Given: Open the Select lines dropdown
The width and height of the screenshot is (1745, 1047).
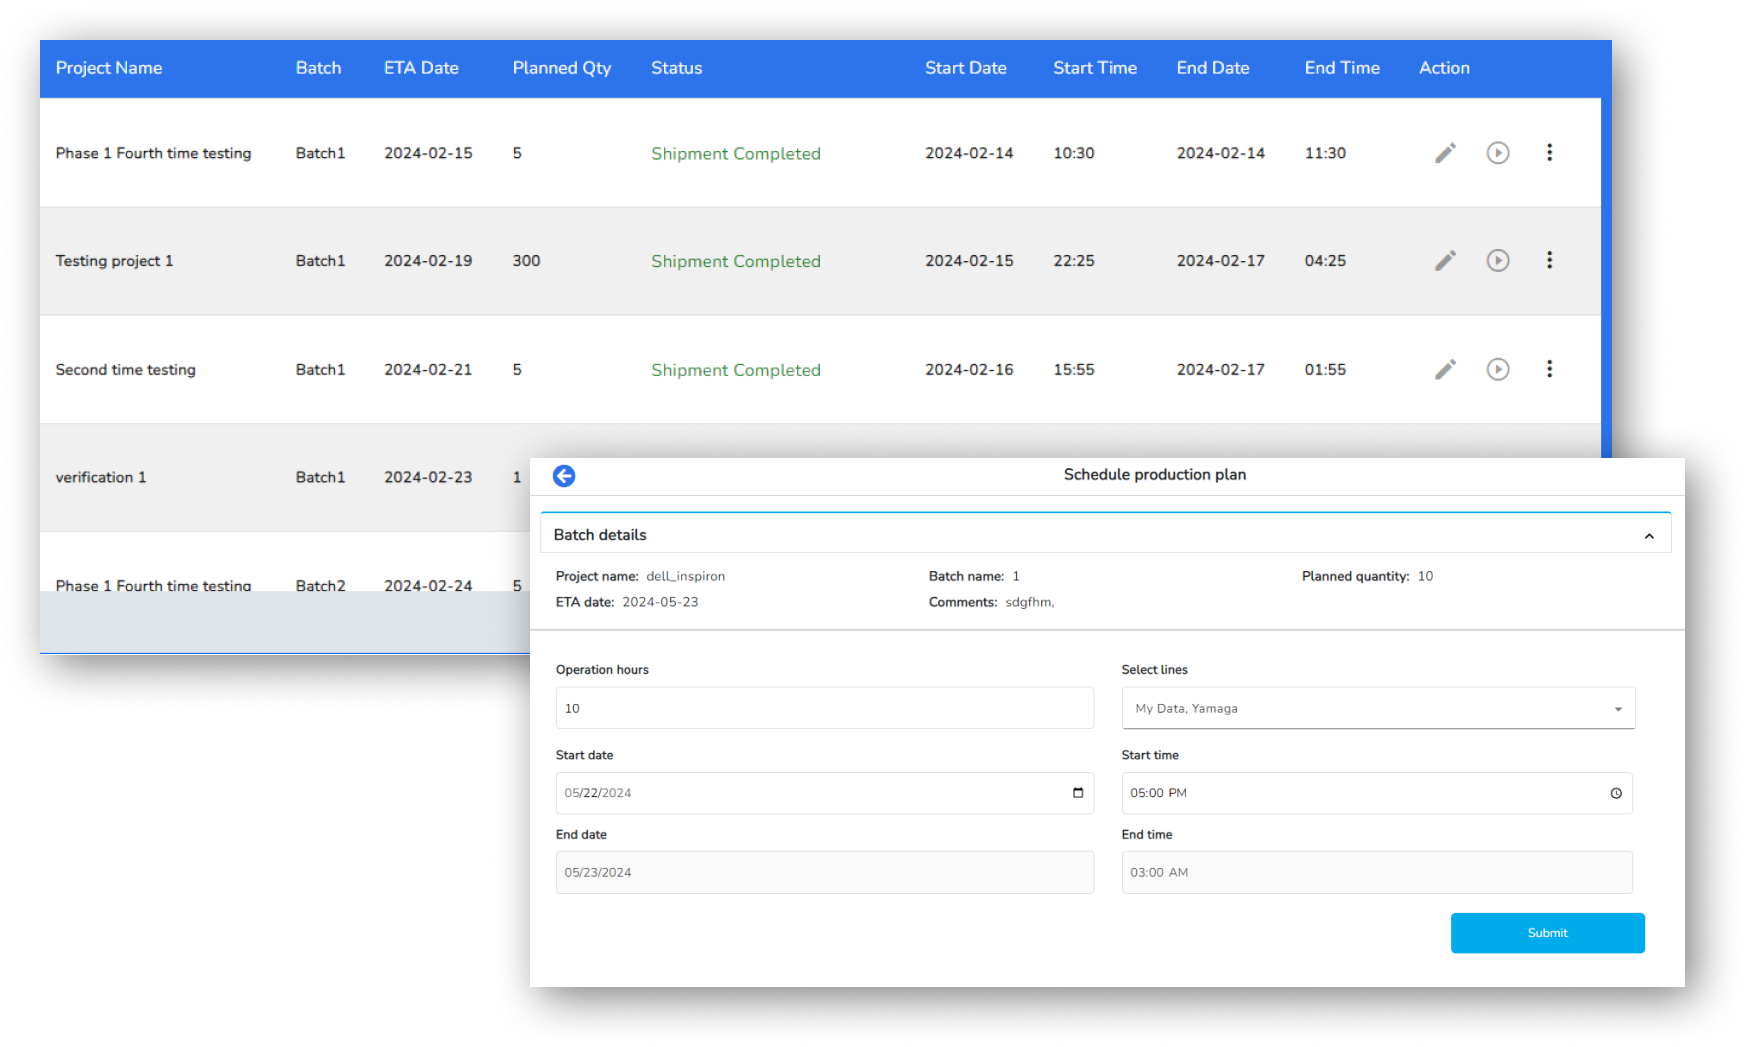Looking at the screenshot, I should click(x=1377, y=708).
